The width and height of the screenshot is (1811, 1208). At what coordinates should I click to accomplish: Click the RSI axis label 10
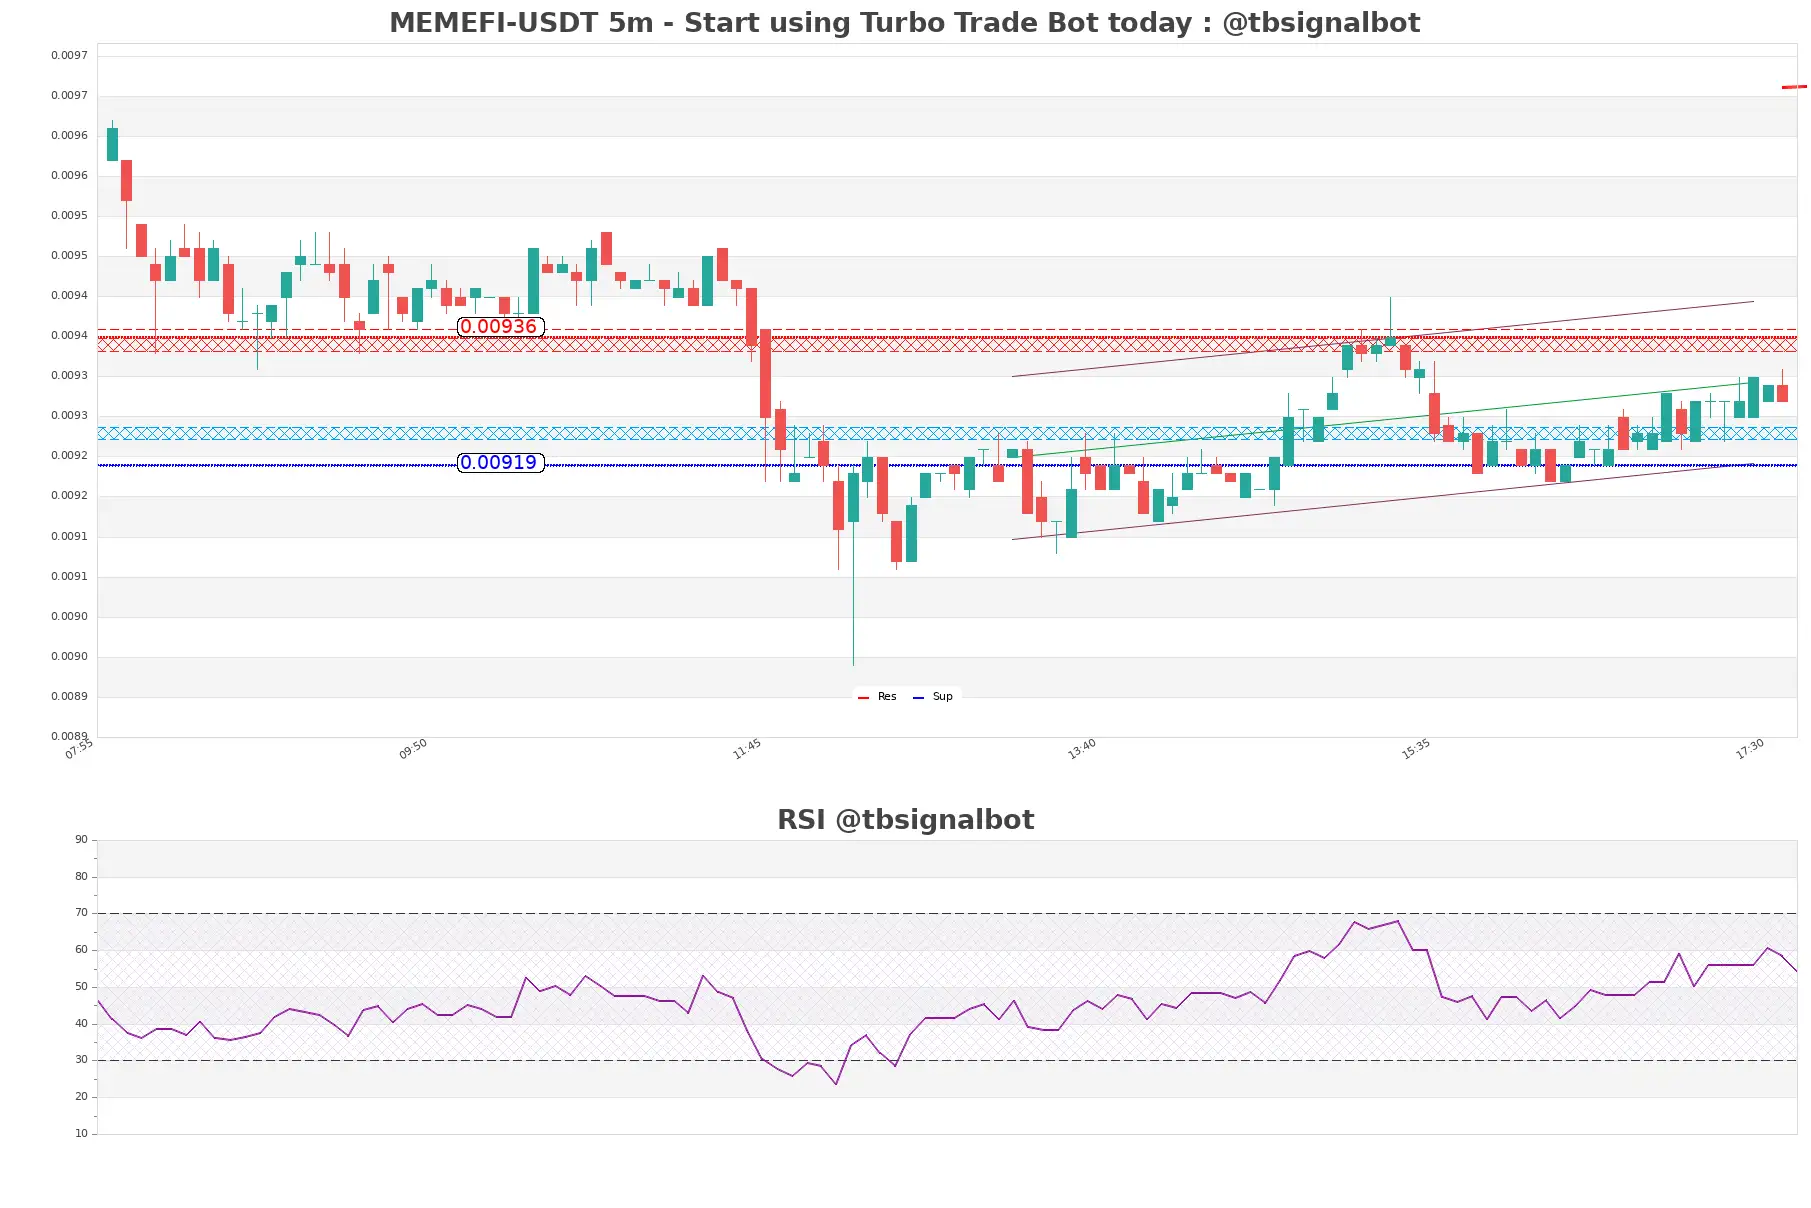81,1134
